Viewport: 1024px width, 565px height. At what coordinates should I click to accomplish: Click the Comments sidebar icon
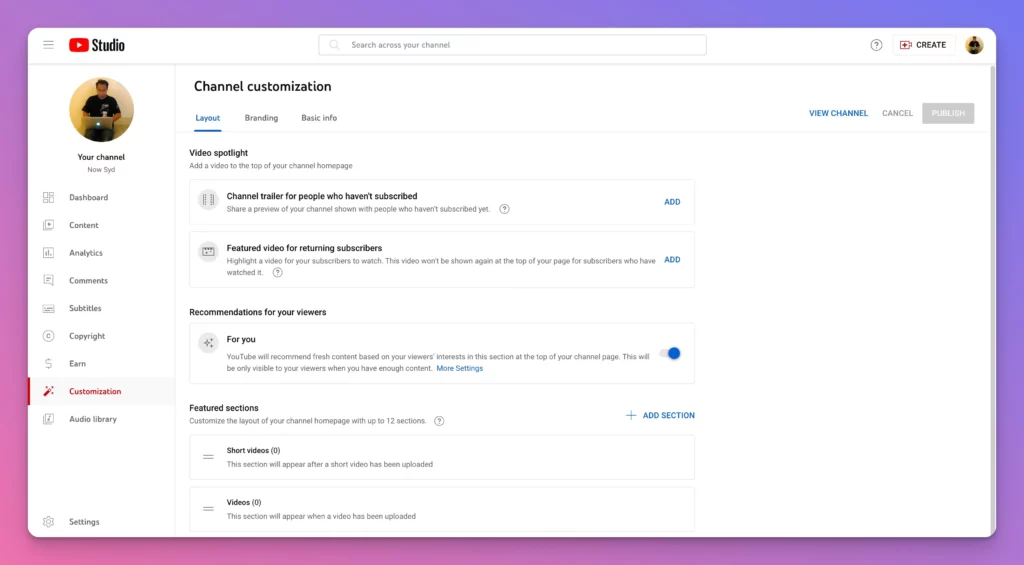(48, 280)
